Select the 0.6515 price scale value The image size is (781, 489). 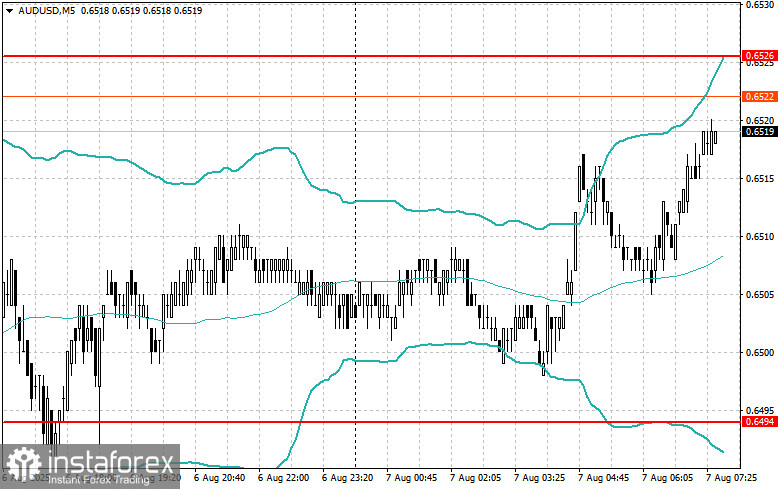pyautogui.click(x=760, y=178)
